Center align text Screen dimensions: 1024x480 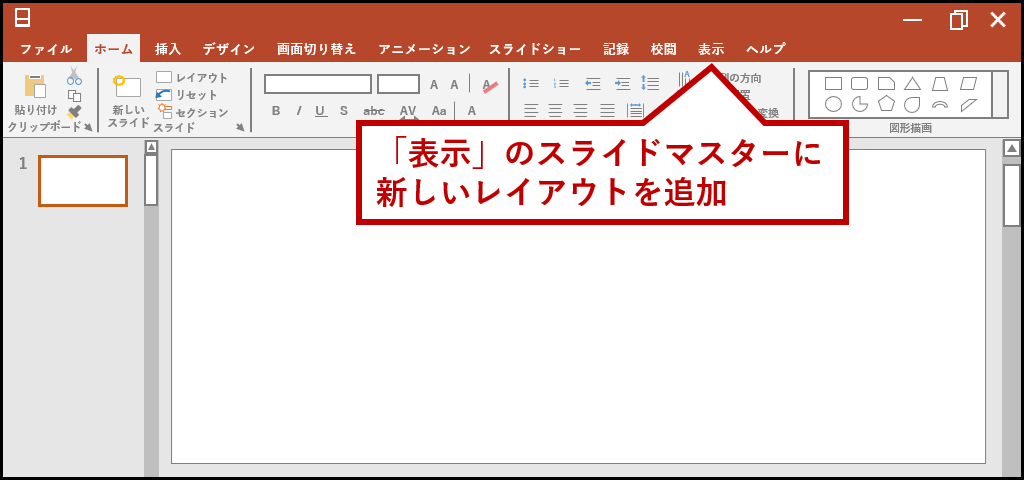tap(556, 110)
